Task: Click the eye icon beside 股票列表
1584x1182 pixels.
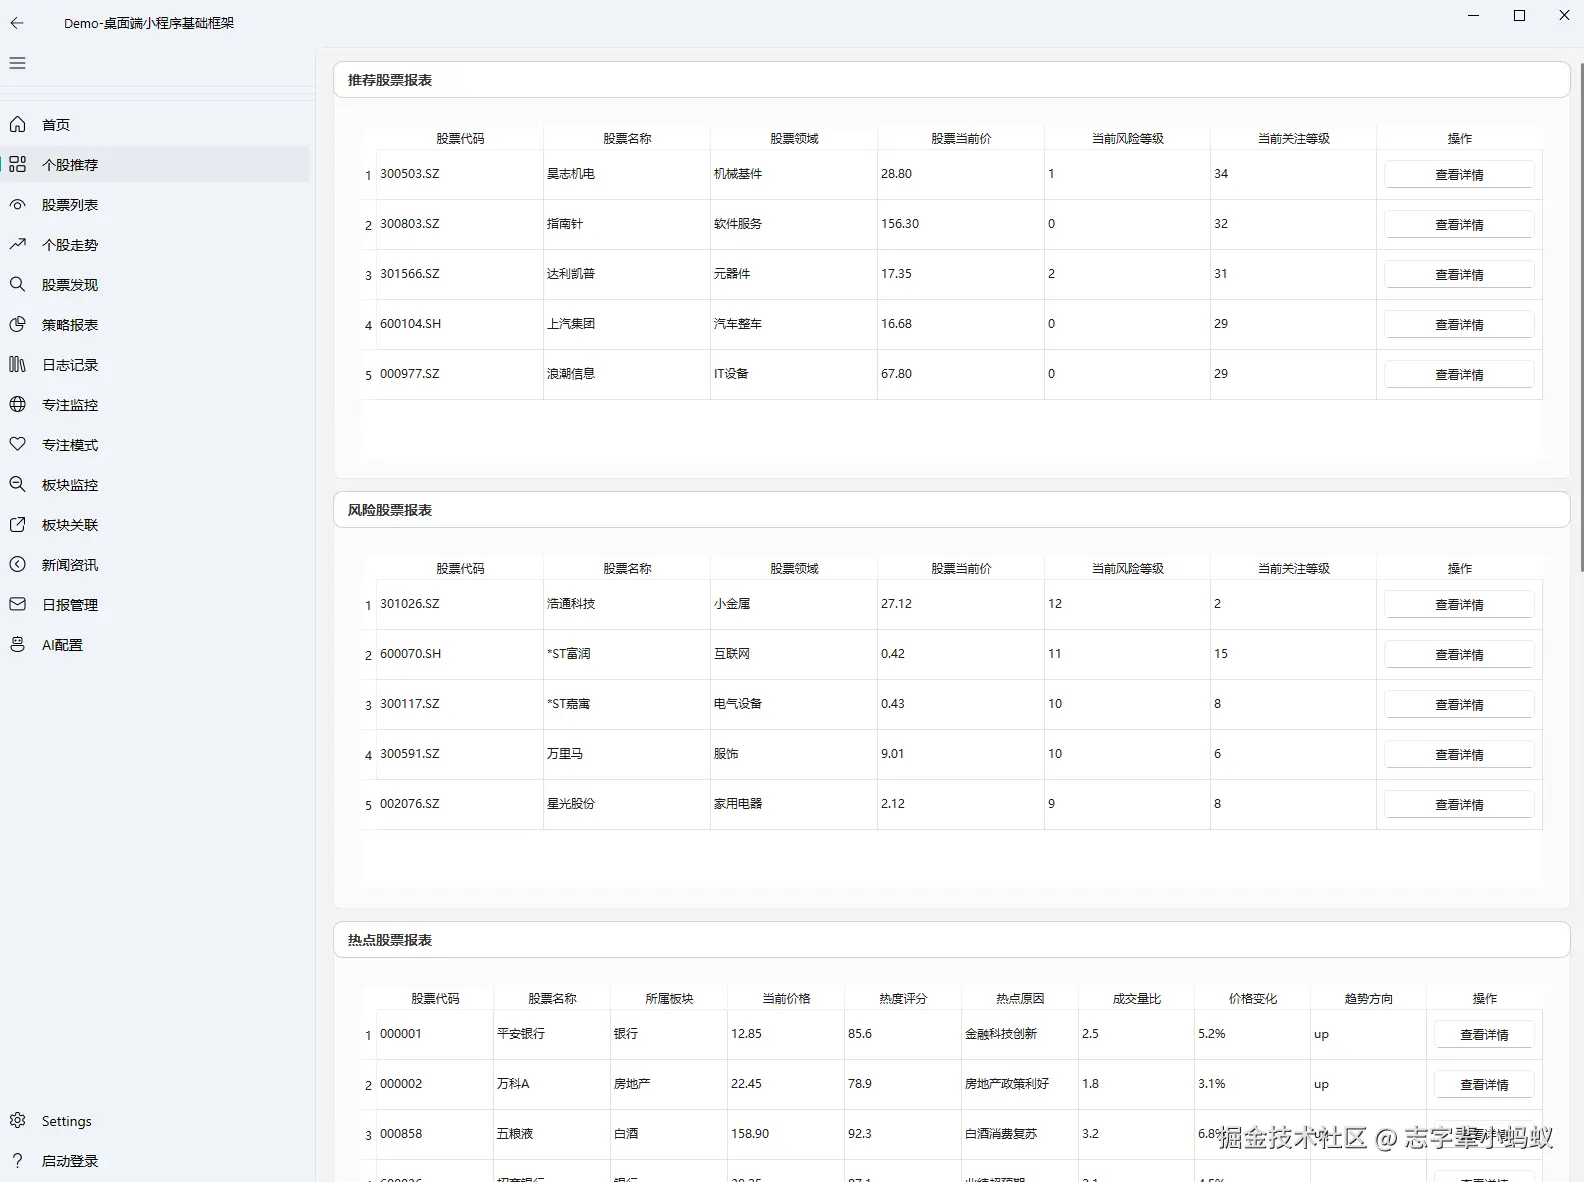Action: [x=17, y=204]
